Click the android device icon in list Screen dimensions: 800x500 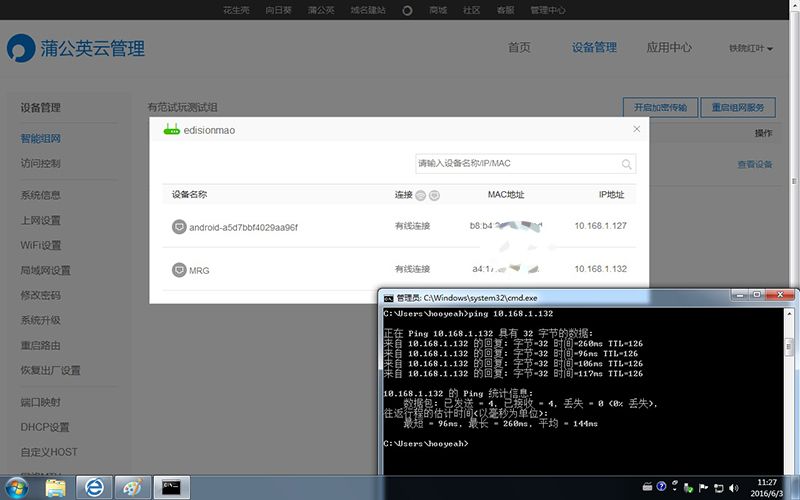[x=179, y=227]
